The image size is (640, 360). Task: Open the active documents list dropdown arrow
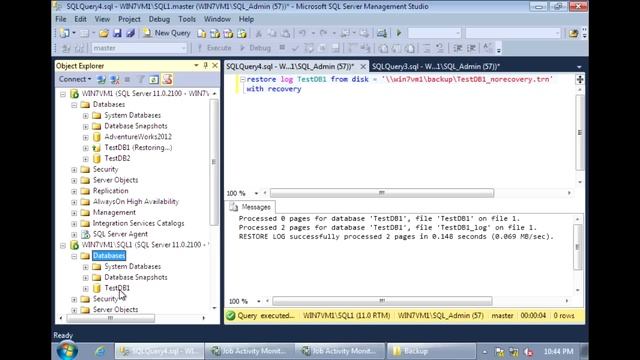click(x=579, y=67)
